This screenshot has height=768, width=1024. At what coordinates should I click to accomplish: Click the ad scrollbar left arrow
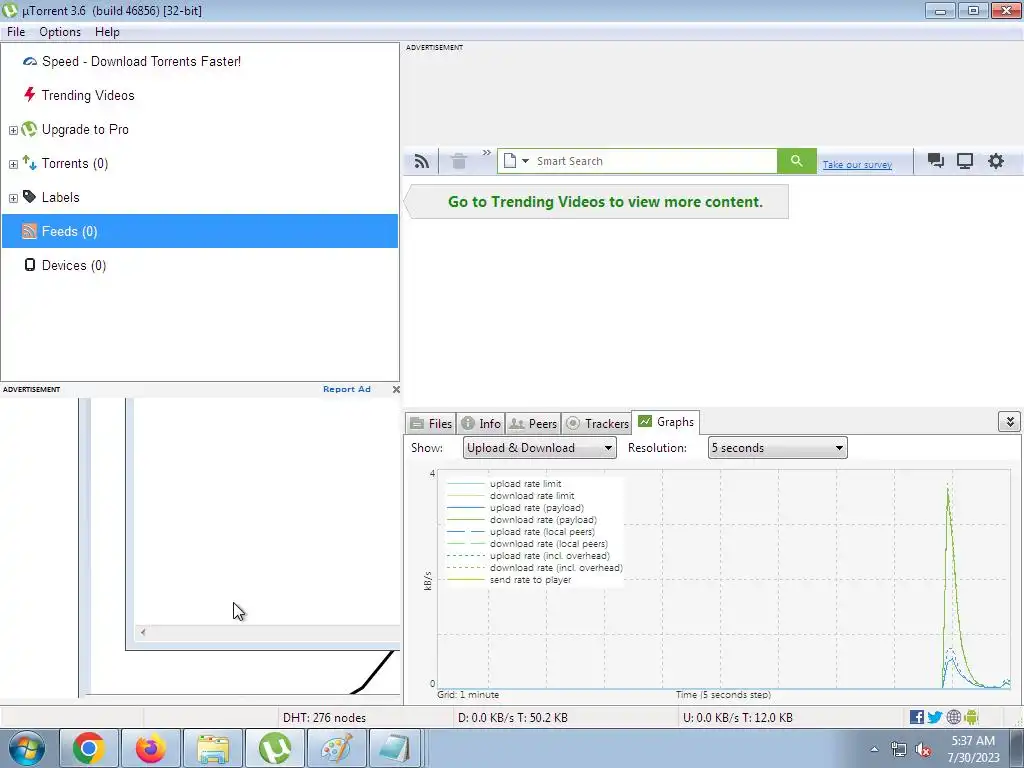pos(143,632)
